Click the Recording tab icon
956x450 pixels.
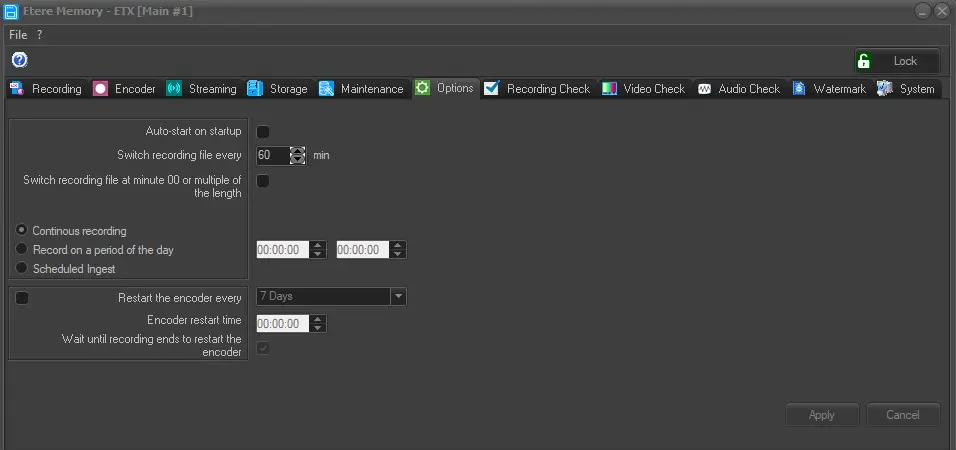[x=16, y=89]
